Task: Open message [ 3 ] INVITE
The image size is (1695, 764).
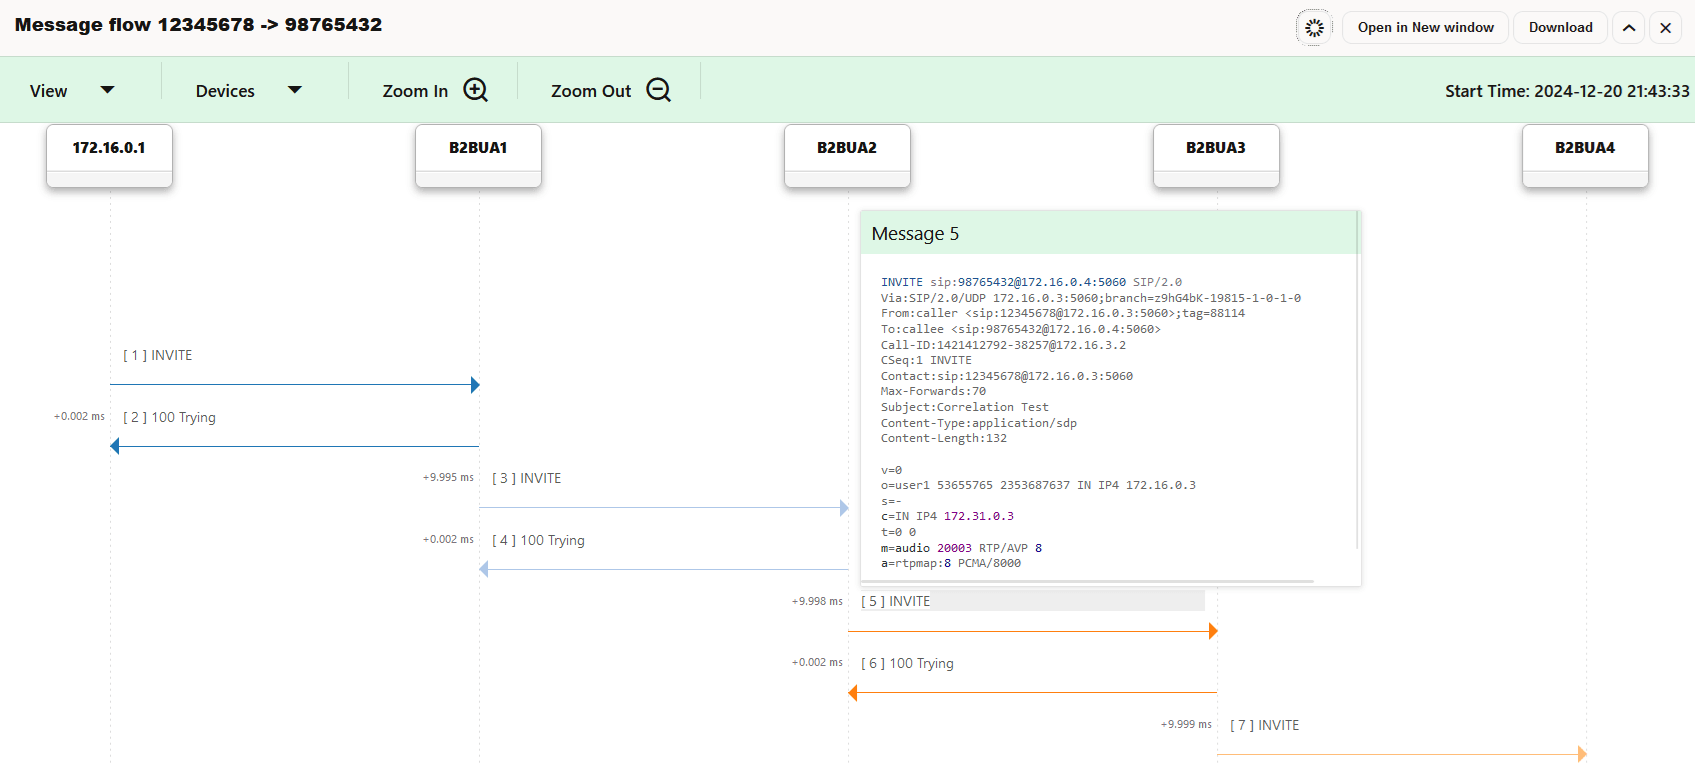Action: pyautogui.click(x=527, y=478)
